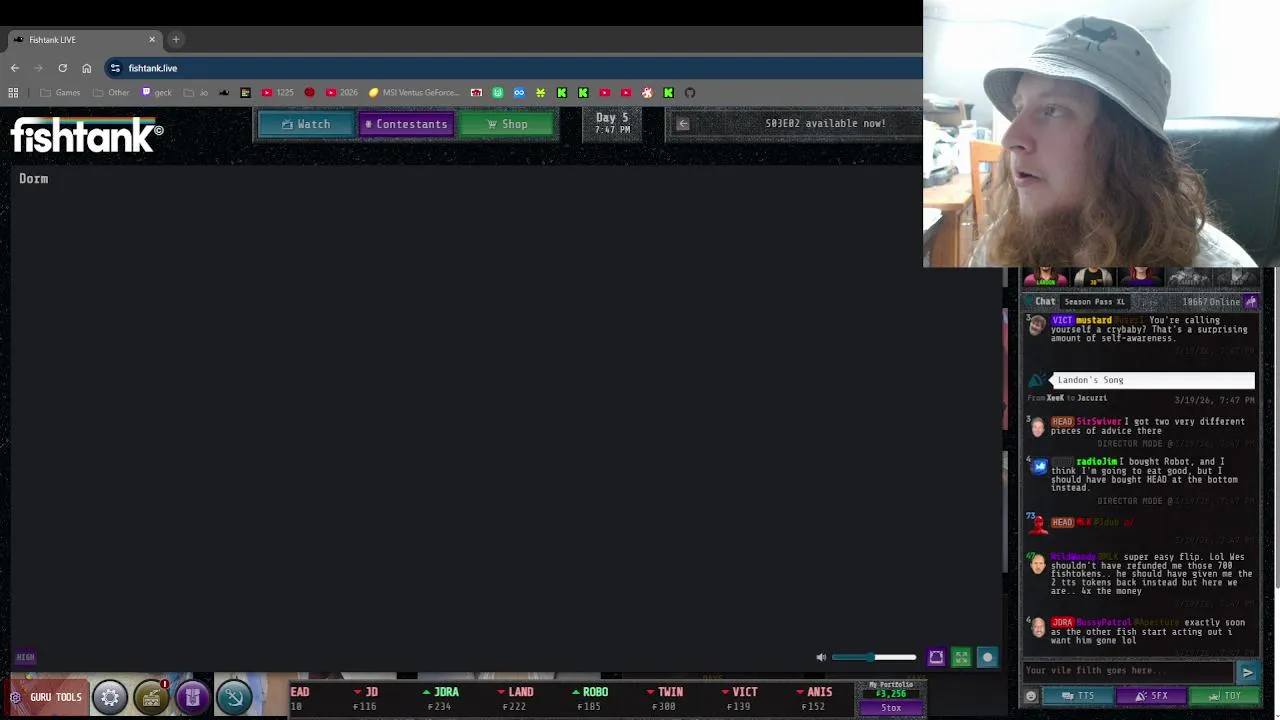Screen dimensions: 1280x720
Task: Select the JD stock ticker
Action: [366, 698]
